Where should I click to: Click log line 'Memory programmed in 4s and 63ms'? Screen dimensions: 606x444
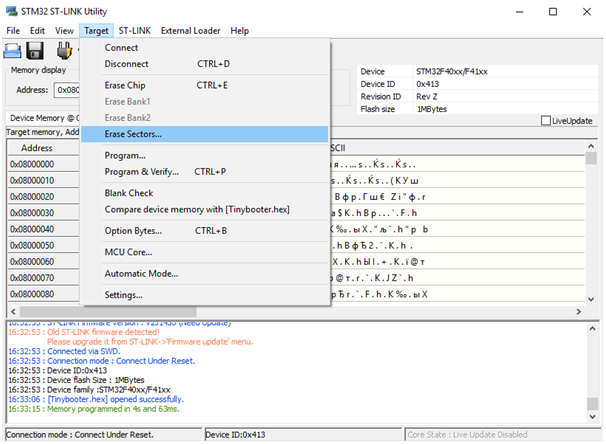coord(94,409)
